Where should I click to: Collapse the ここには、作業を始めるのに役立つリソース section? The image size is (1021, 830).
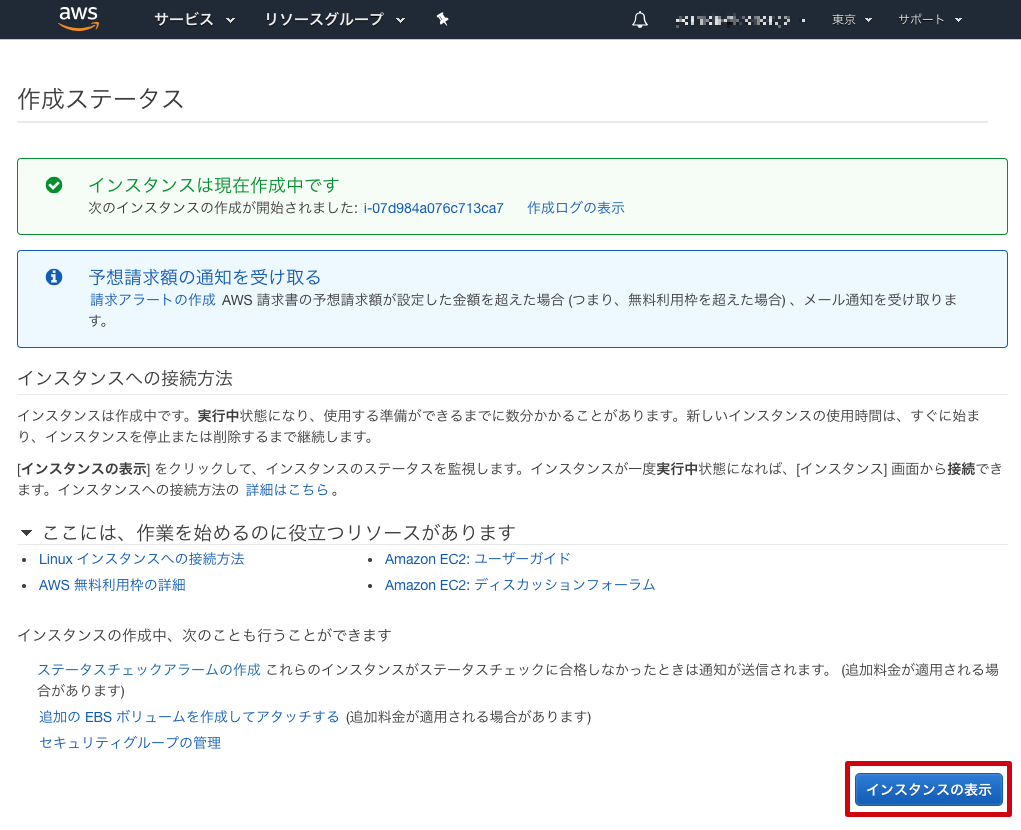[x=26, y=533]
